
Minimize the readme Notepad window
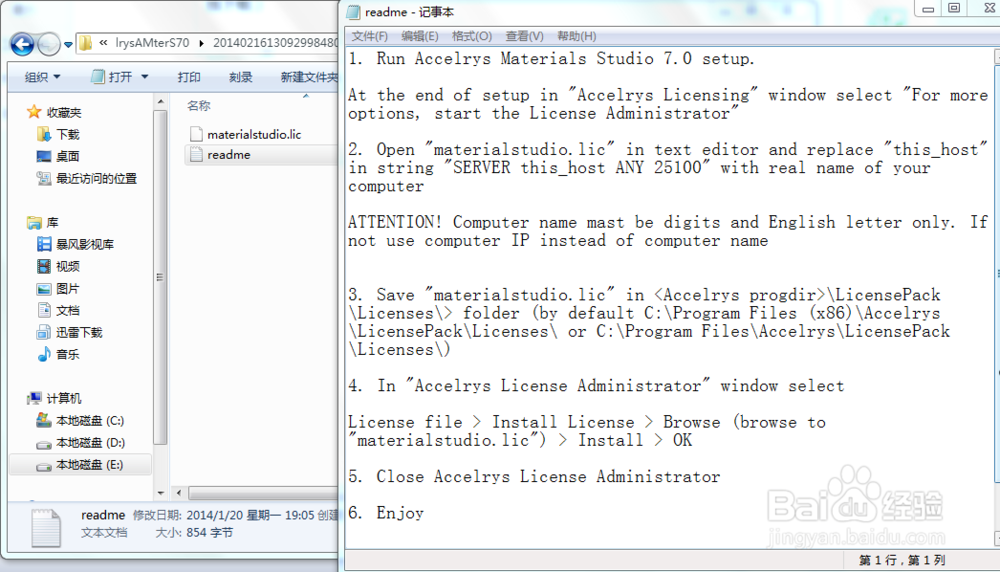coord(928,9)
